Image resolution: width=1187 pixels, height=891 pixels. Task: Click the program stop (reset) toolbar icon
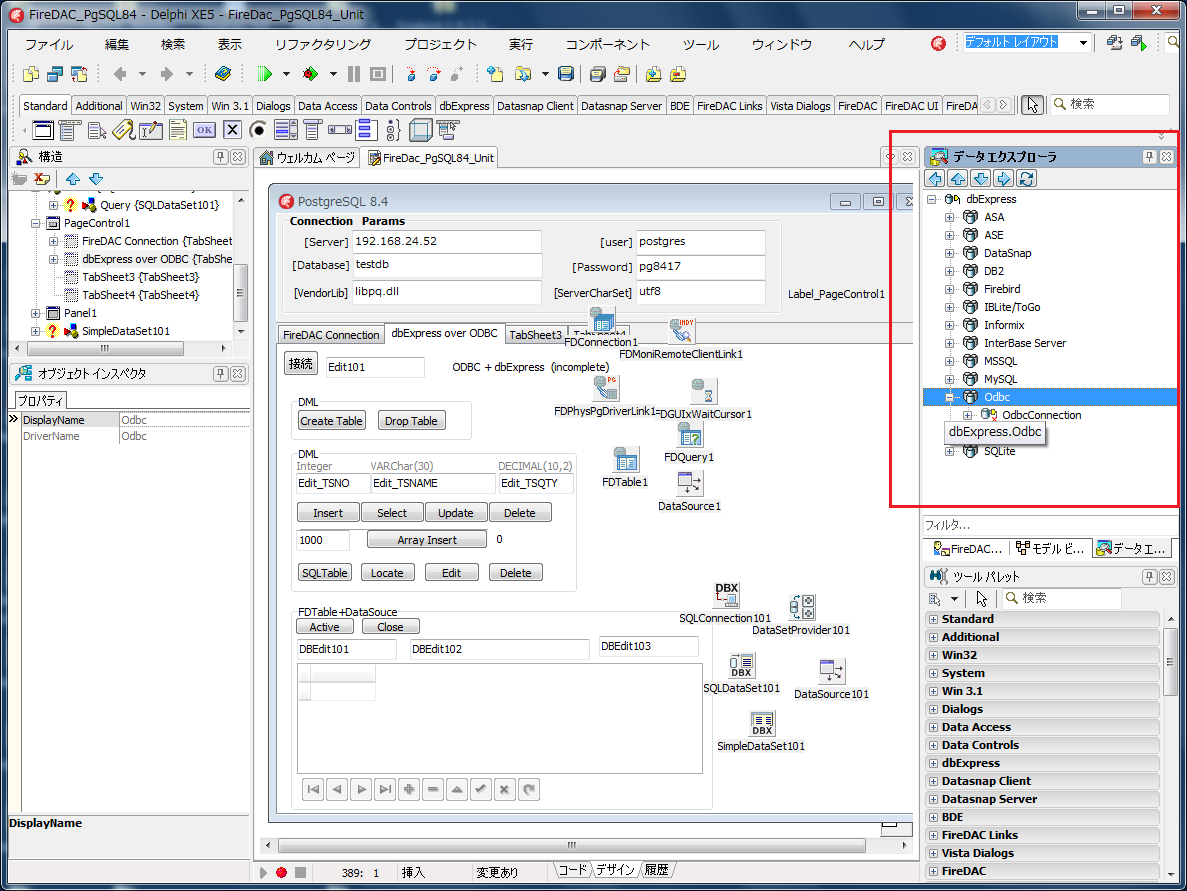click(378, 74)
